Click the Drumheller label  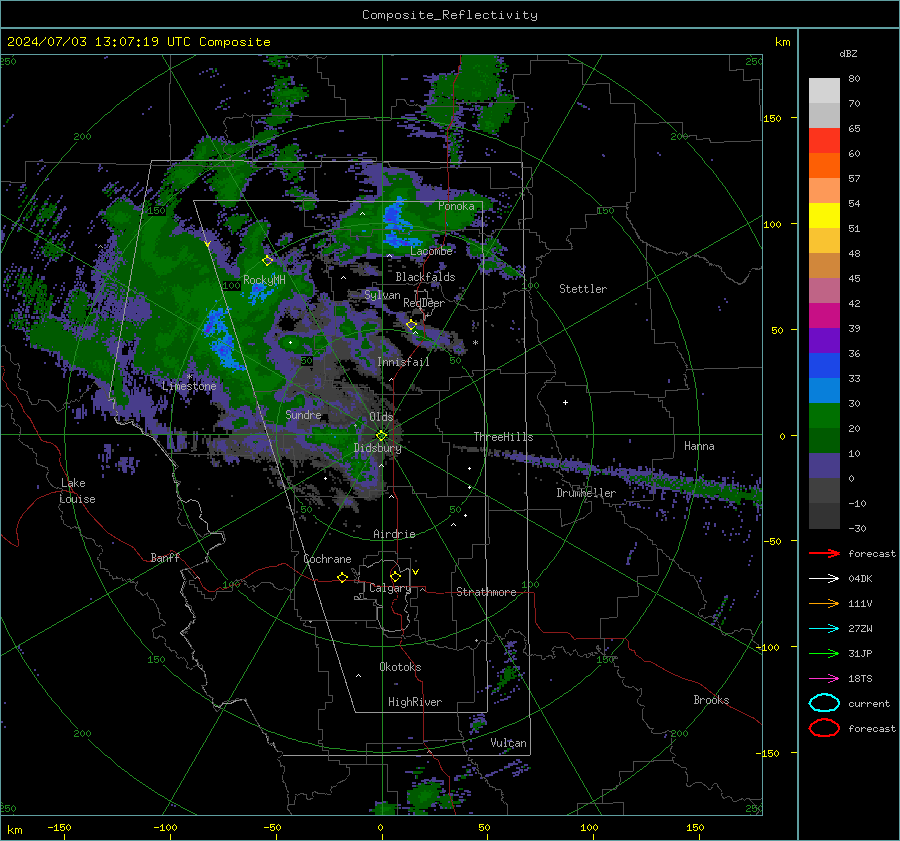click(586, 493)
